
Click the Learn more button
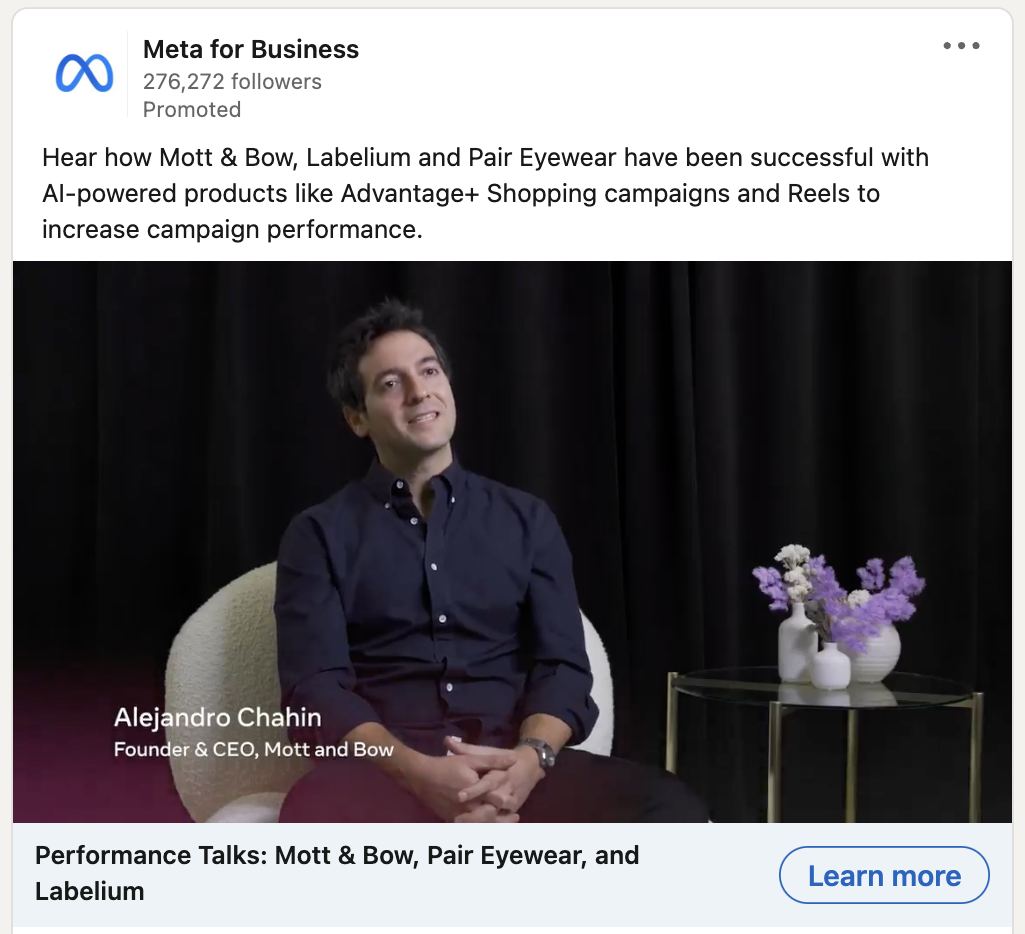(x=884, y=875)
